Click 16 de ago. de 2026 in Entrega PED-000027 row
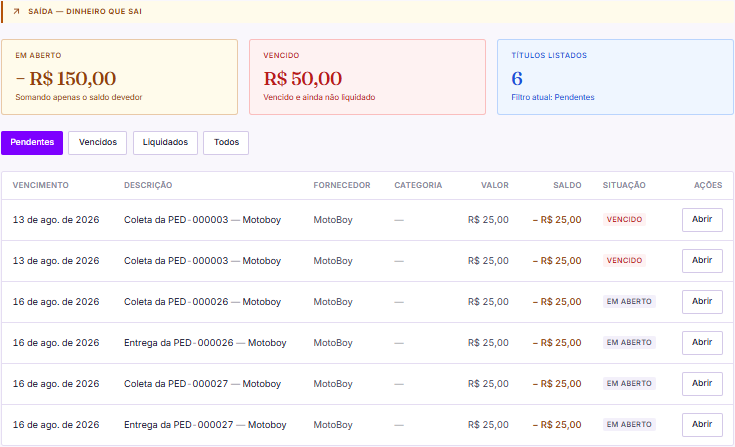This screenshot has height=447, width=735. click(x=56, y=425)
